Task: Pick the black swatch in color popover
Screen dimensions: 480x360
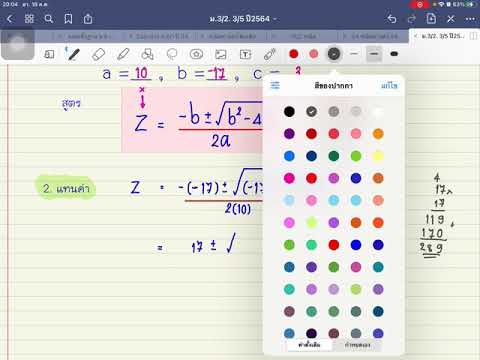Action: pyautogui.click(x=289, y=111)
